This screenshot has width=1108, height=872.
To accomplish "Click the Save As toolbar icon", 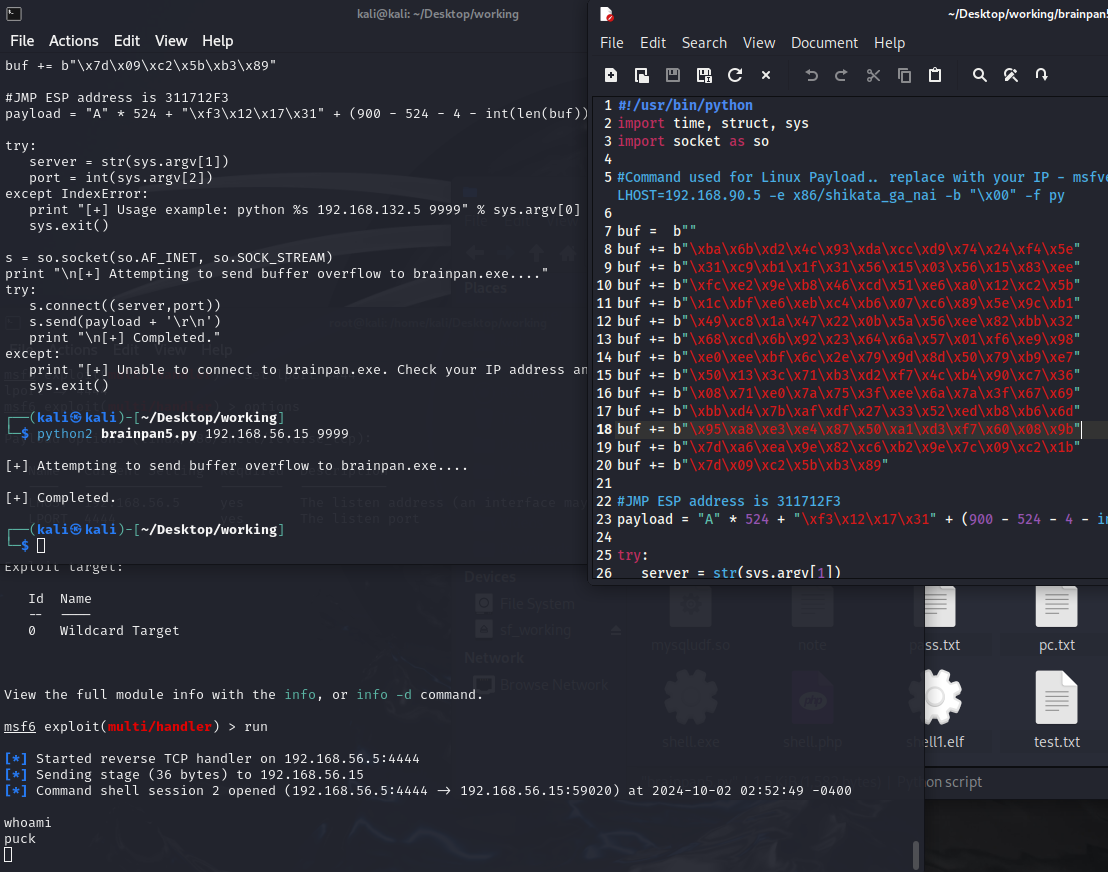I will pyautogui.click(x=704, y=75).
